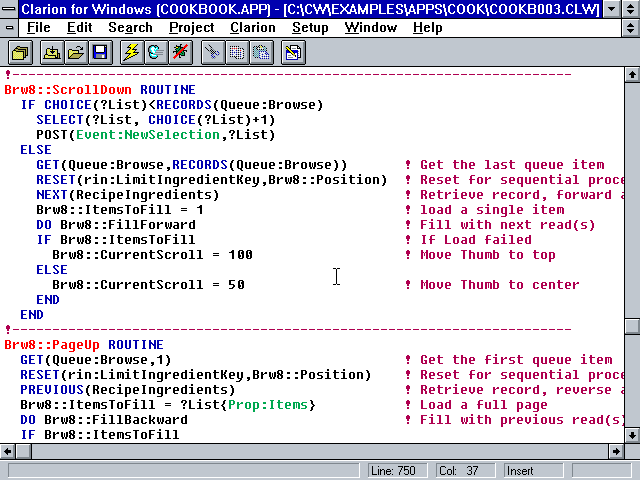640x480 pixels.
Task: Click comment 'If Load failed'
Action: point(476,240)
